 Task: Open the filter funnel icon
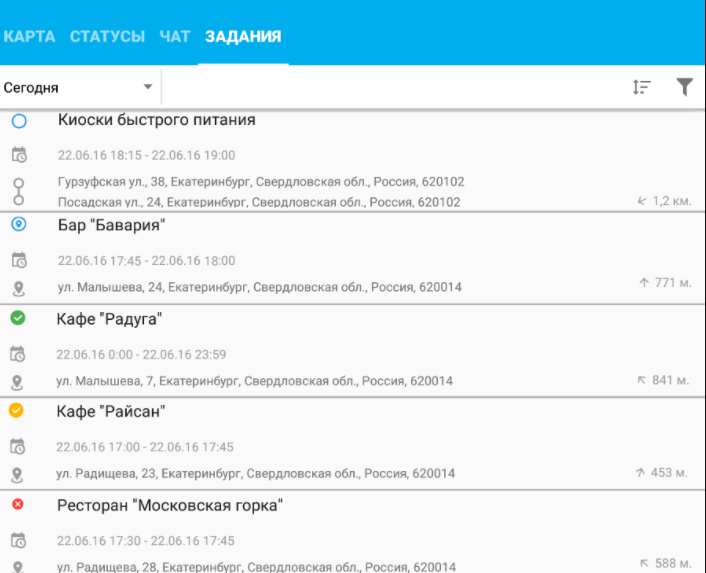click(684, 87)
